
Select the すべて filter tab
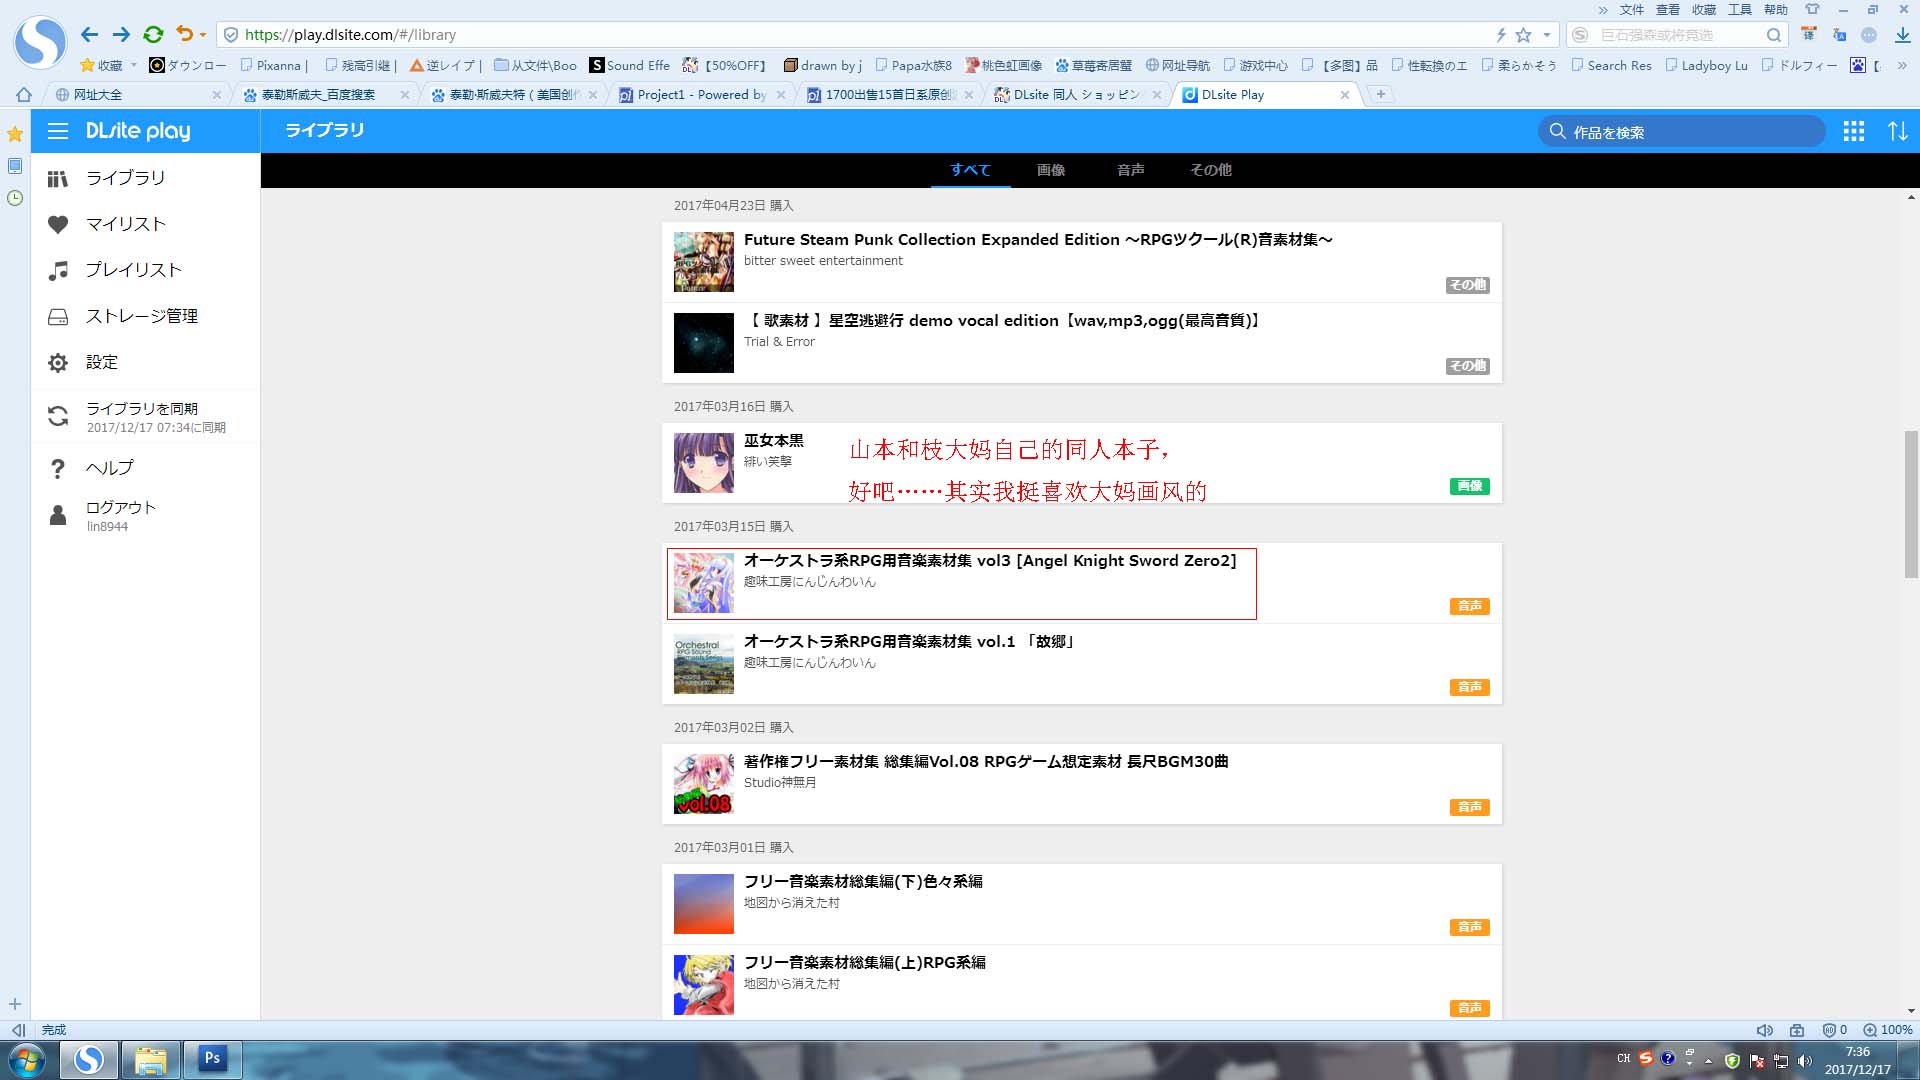click(970, 170)
